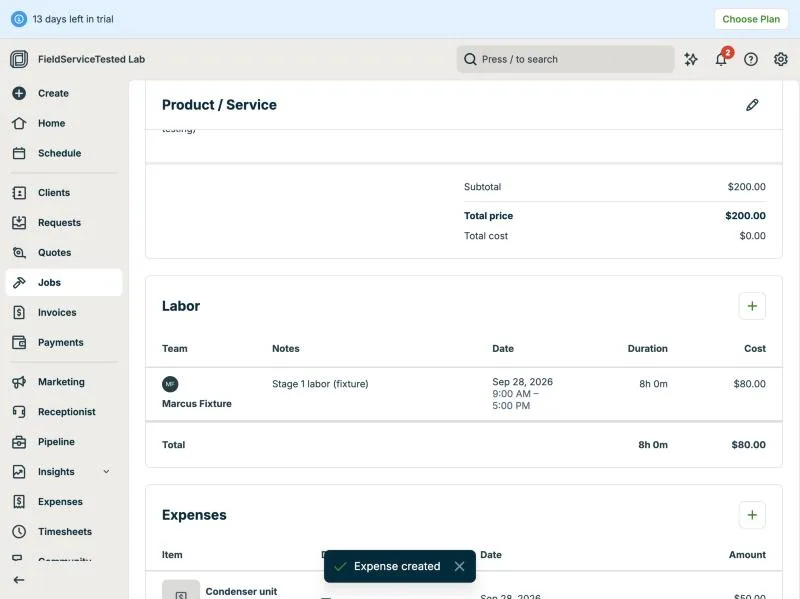
Task: Open Schedule in the sidebar
Action: click(64, 153)
